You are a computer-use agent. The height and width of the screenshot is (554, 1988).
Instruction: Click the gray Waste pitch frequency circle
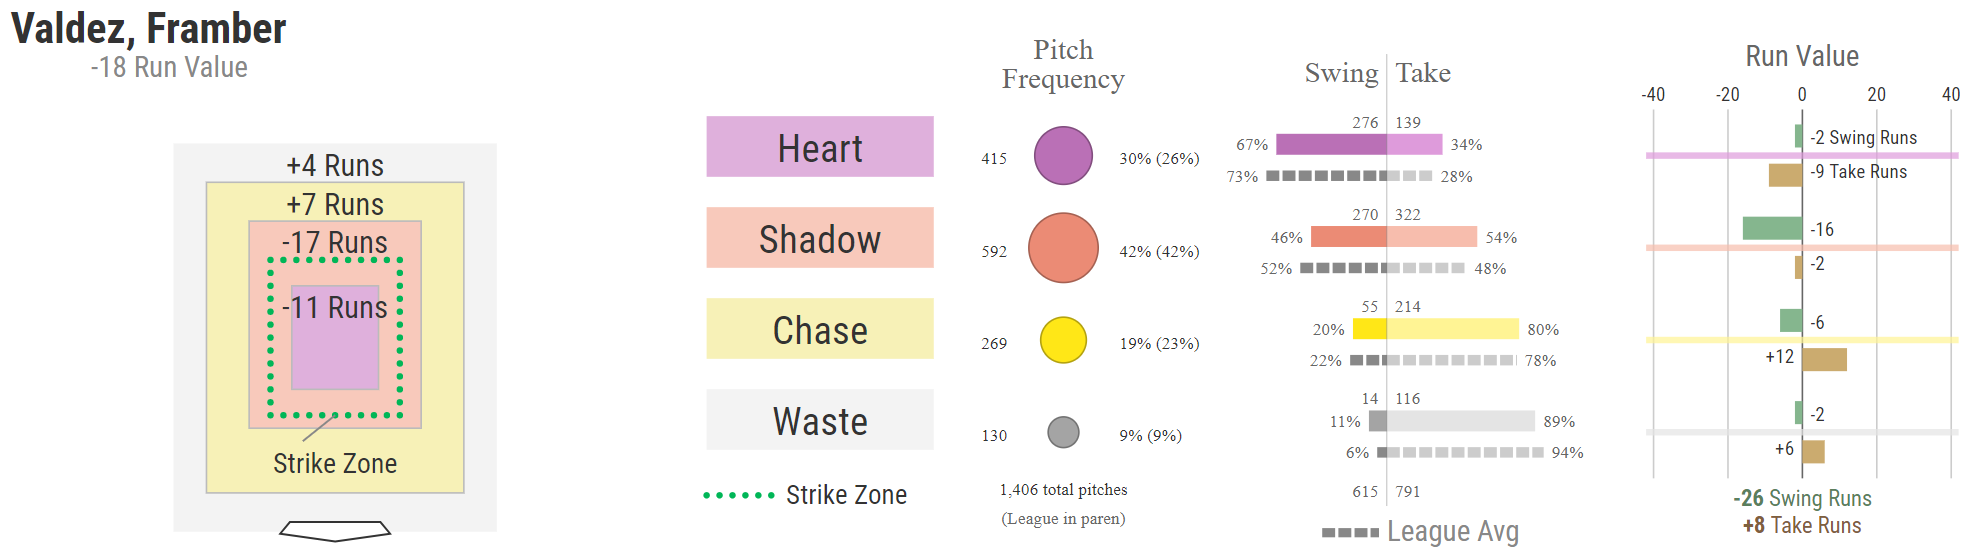pyautogui.click(x=1063, y=432)
